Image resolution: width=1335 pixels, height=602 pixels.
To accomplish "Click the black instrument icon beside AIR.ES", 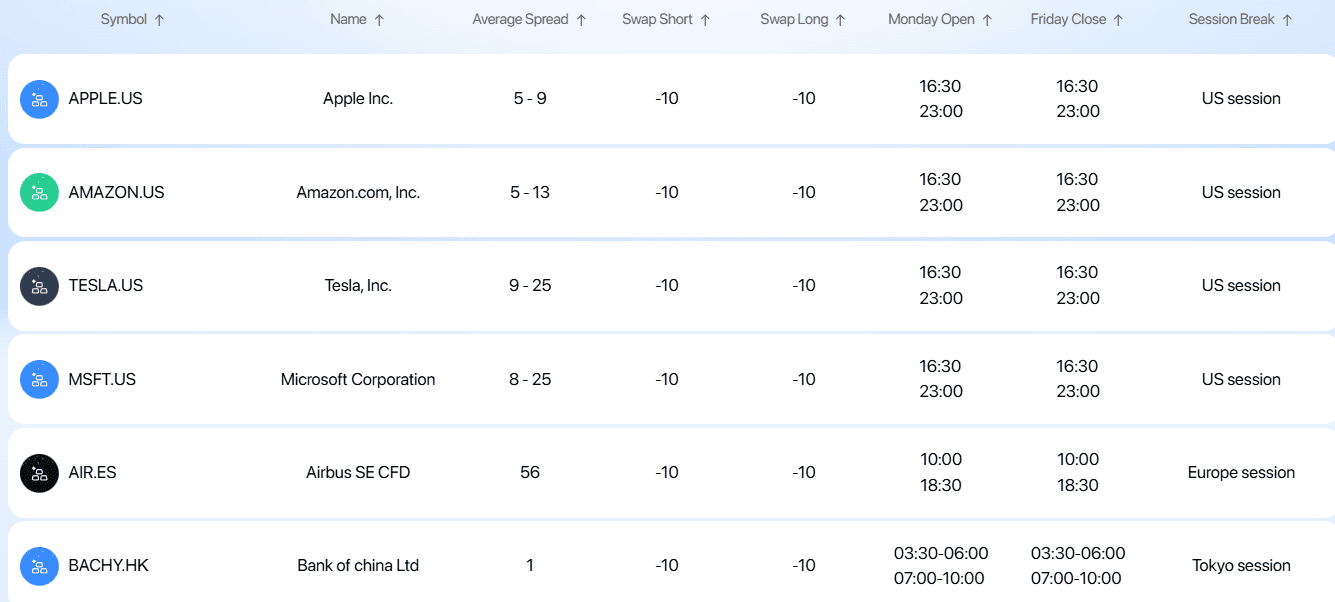I will click(39, 472).
